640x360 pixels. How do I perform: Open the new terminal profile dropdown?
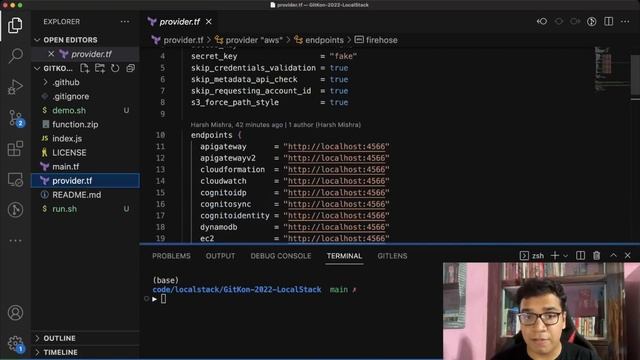(x=566, y=256)
